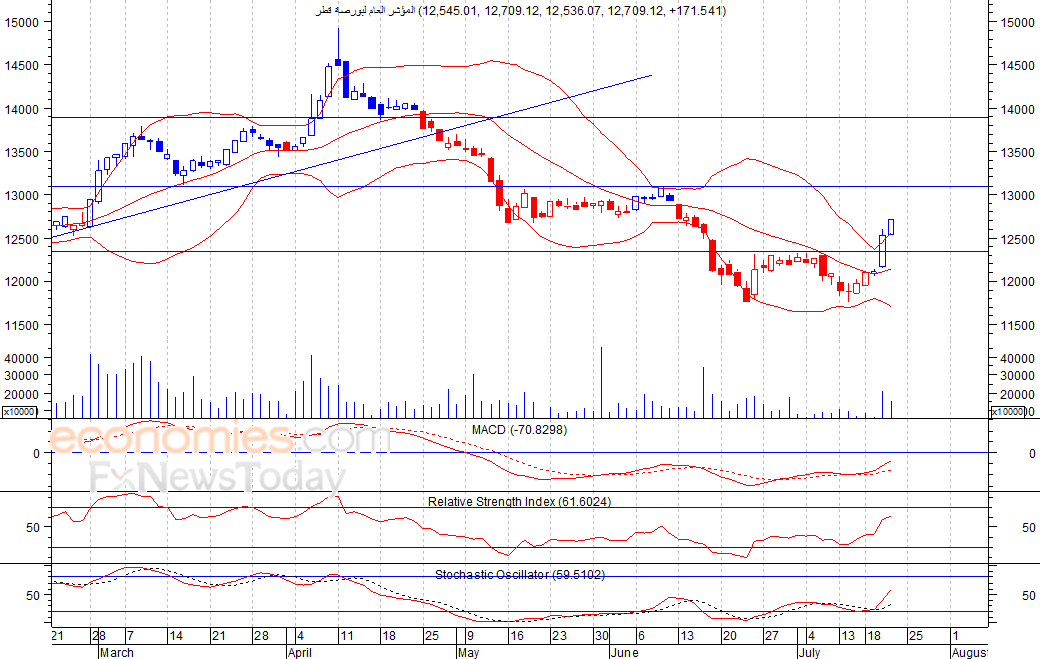Click the tallest volume bar near June
The image size is (1040, 659).
click(602, 382)
